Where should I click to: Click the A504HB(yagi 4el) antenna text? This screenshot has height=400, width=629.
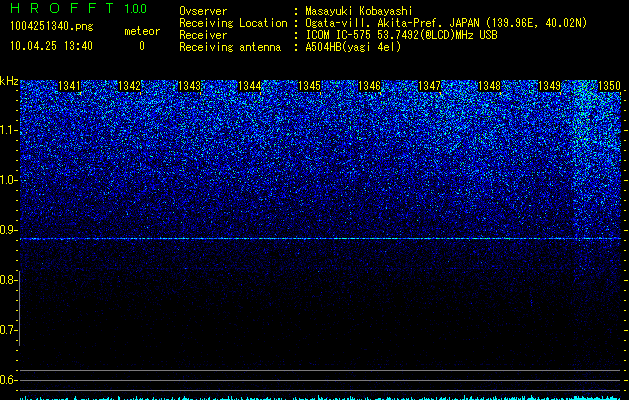coord(353,47)
